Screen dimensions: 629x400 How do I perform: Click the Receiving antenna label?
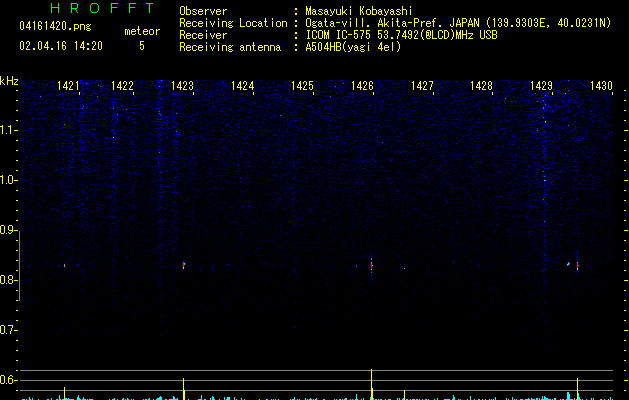click(x=230, y=47)
